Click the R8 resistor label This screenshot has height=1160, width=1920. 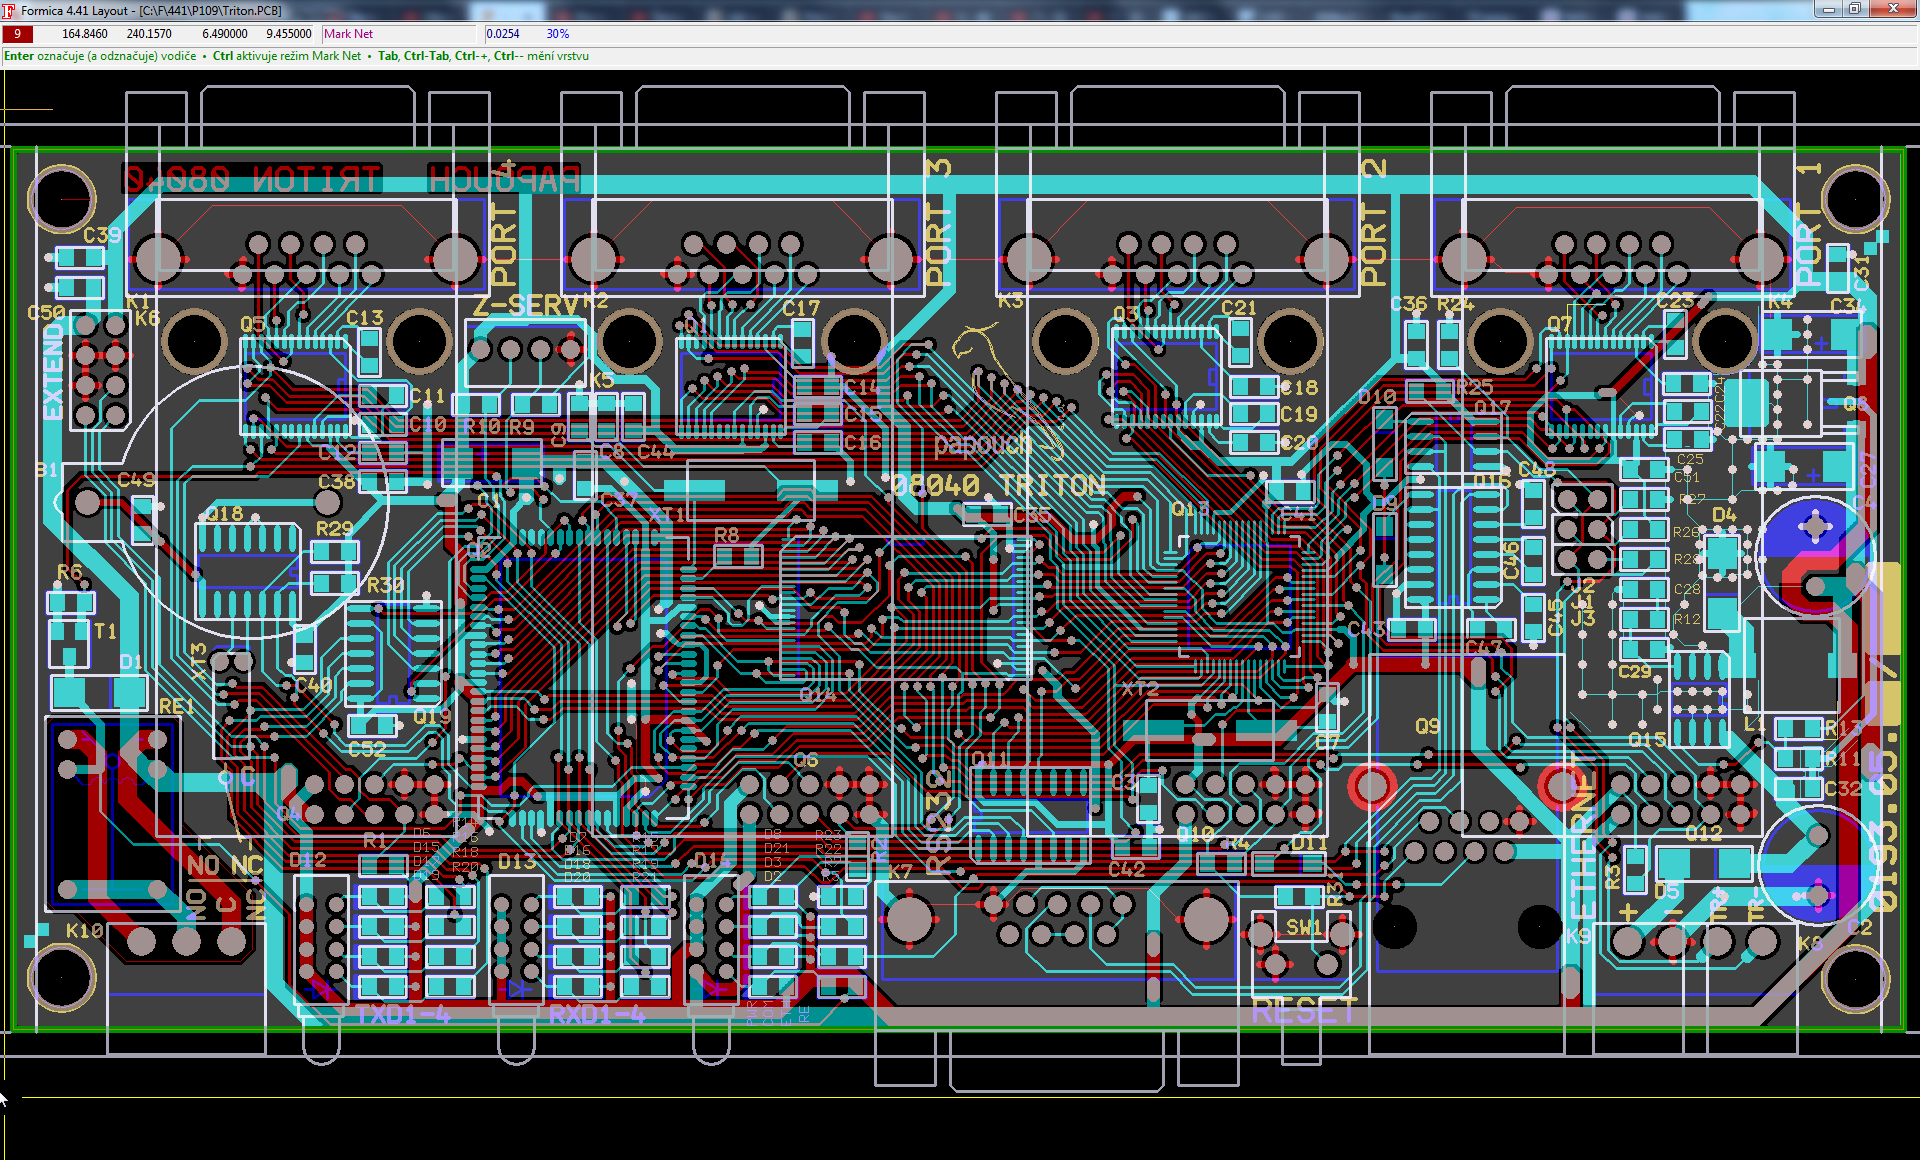727,535
